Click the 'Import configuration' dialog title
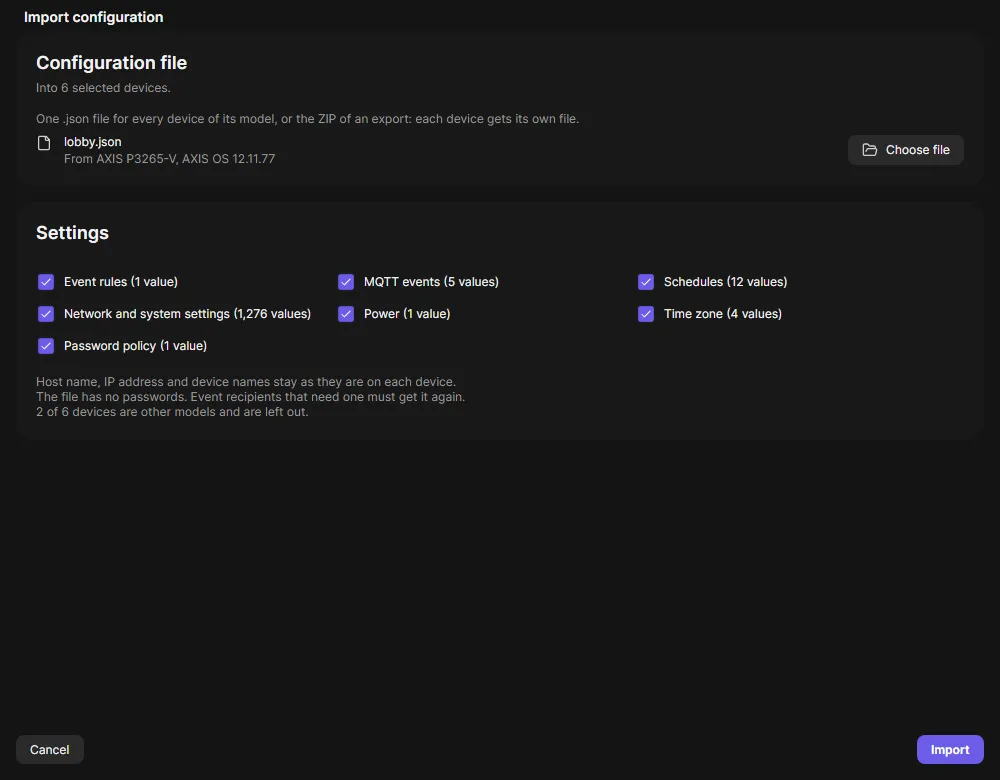The height and width of the screenshot is (780, 1000). (x=94, y=17)
